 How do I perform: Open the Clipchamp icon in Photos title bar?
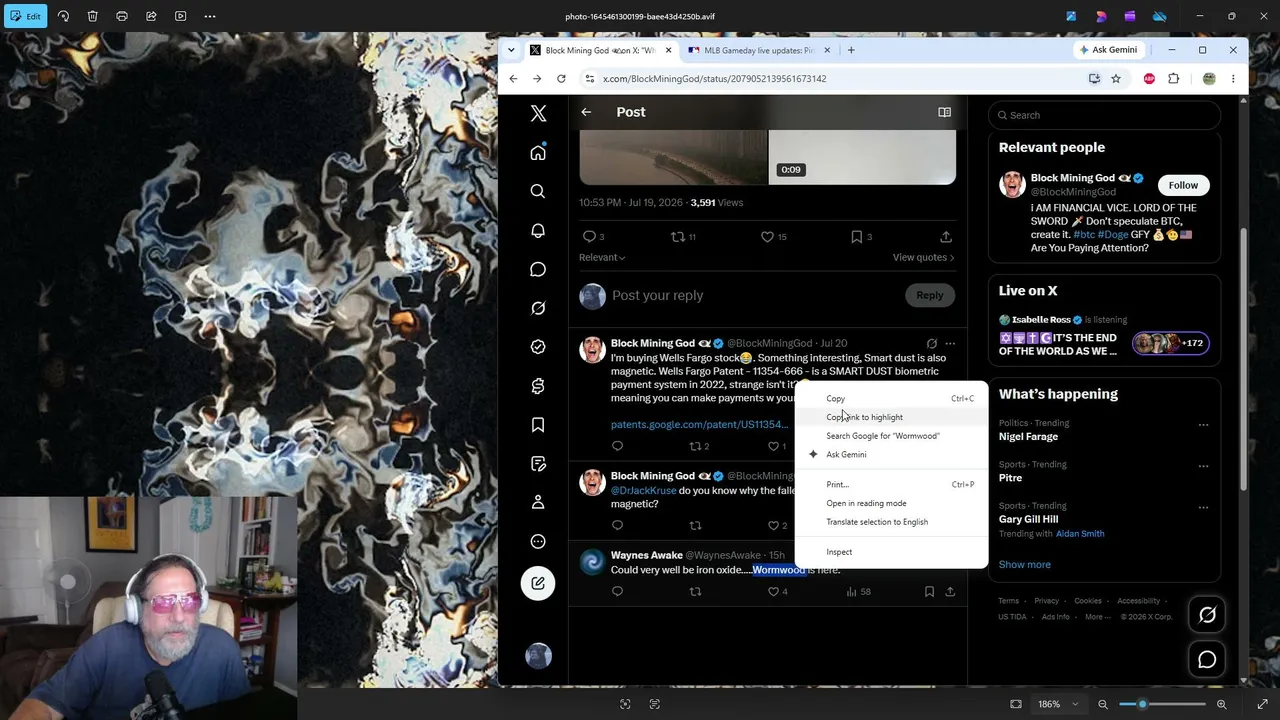(1130, 16)
